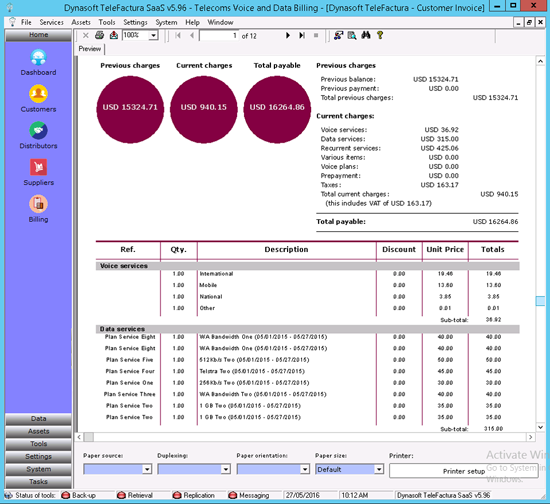Click the Current charges USD 940.15 circle
The image size is (550, 504).
[204, 109]
